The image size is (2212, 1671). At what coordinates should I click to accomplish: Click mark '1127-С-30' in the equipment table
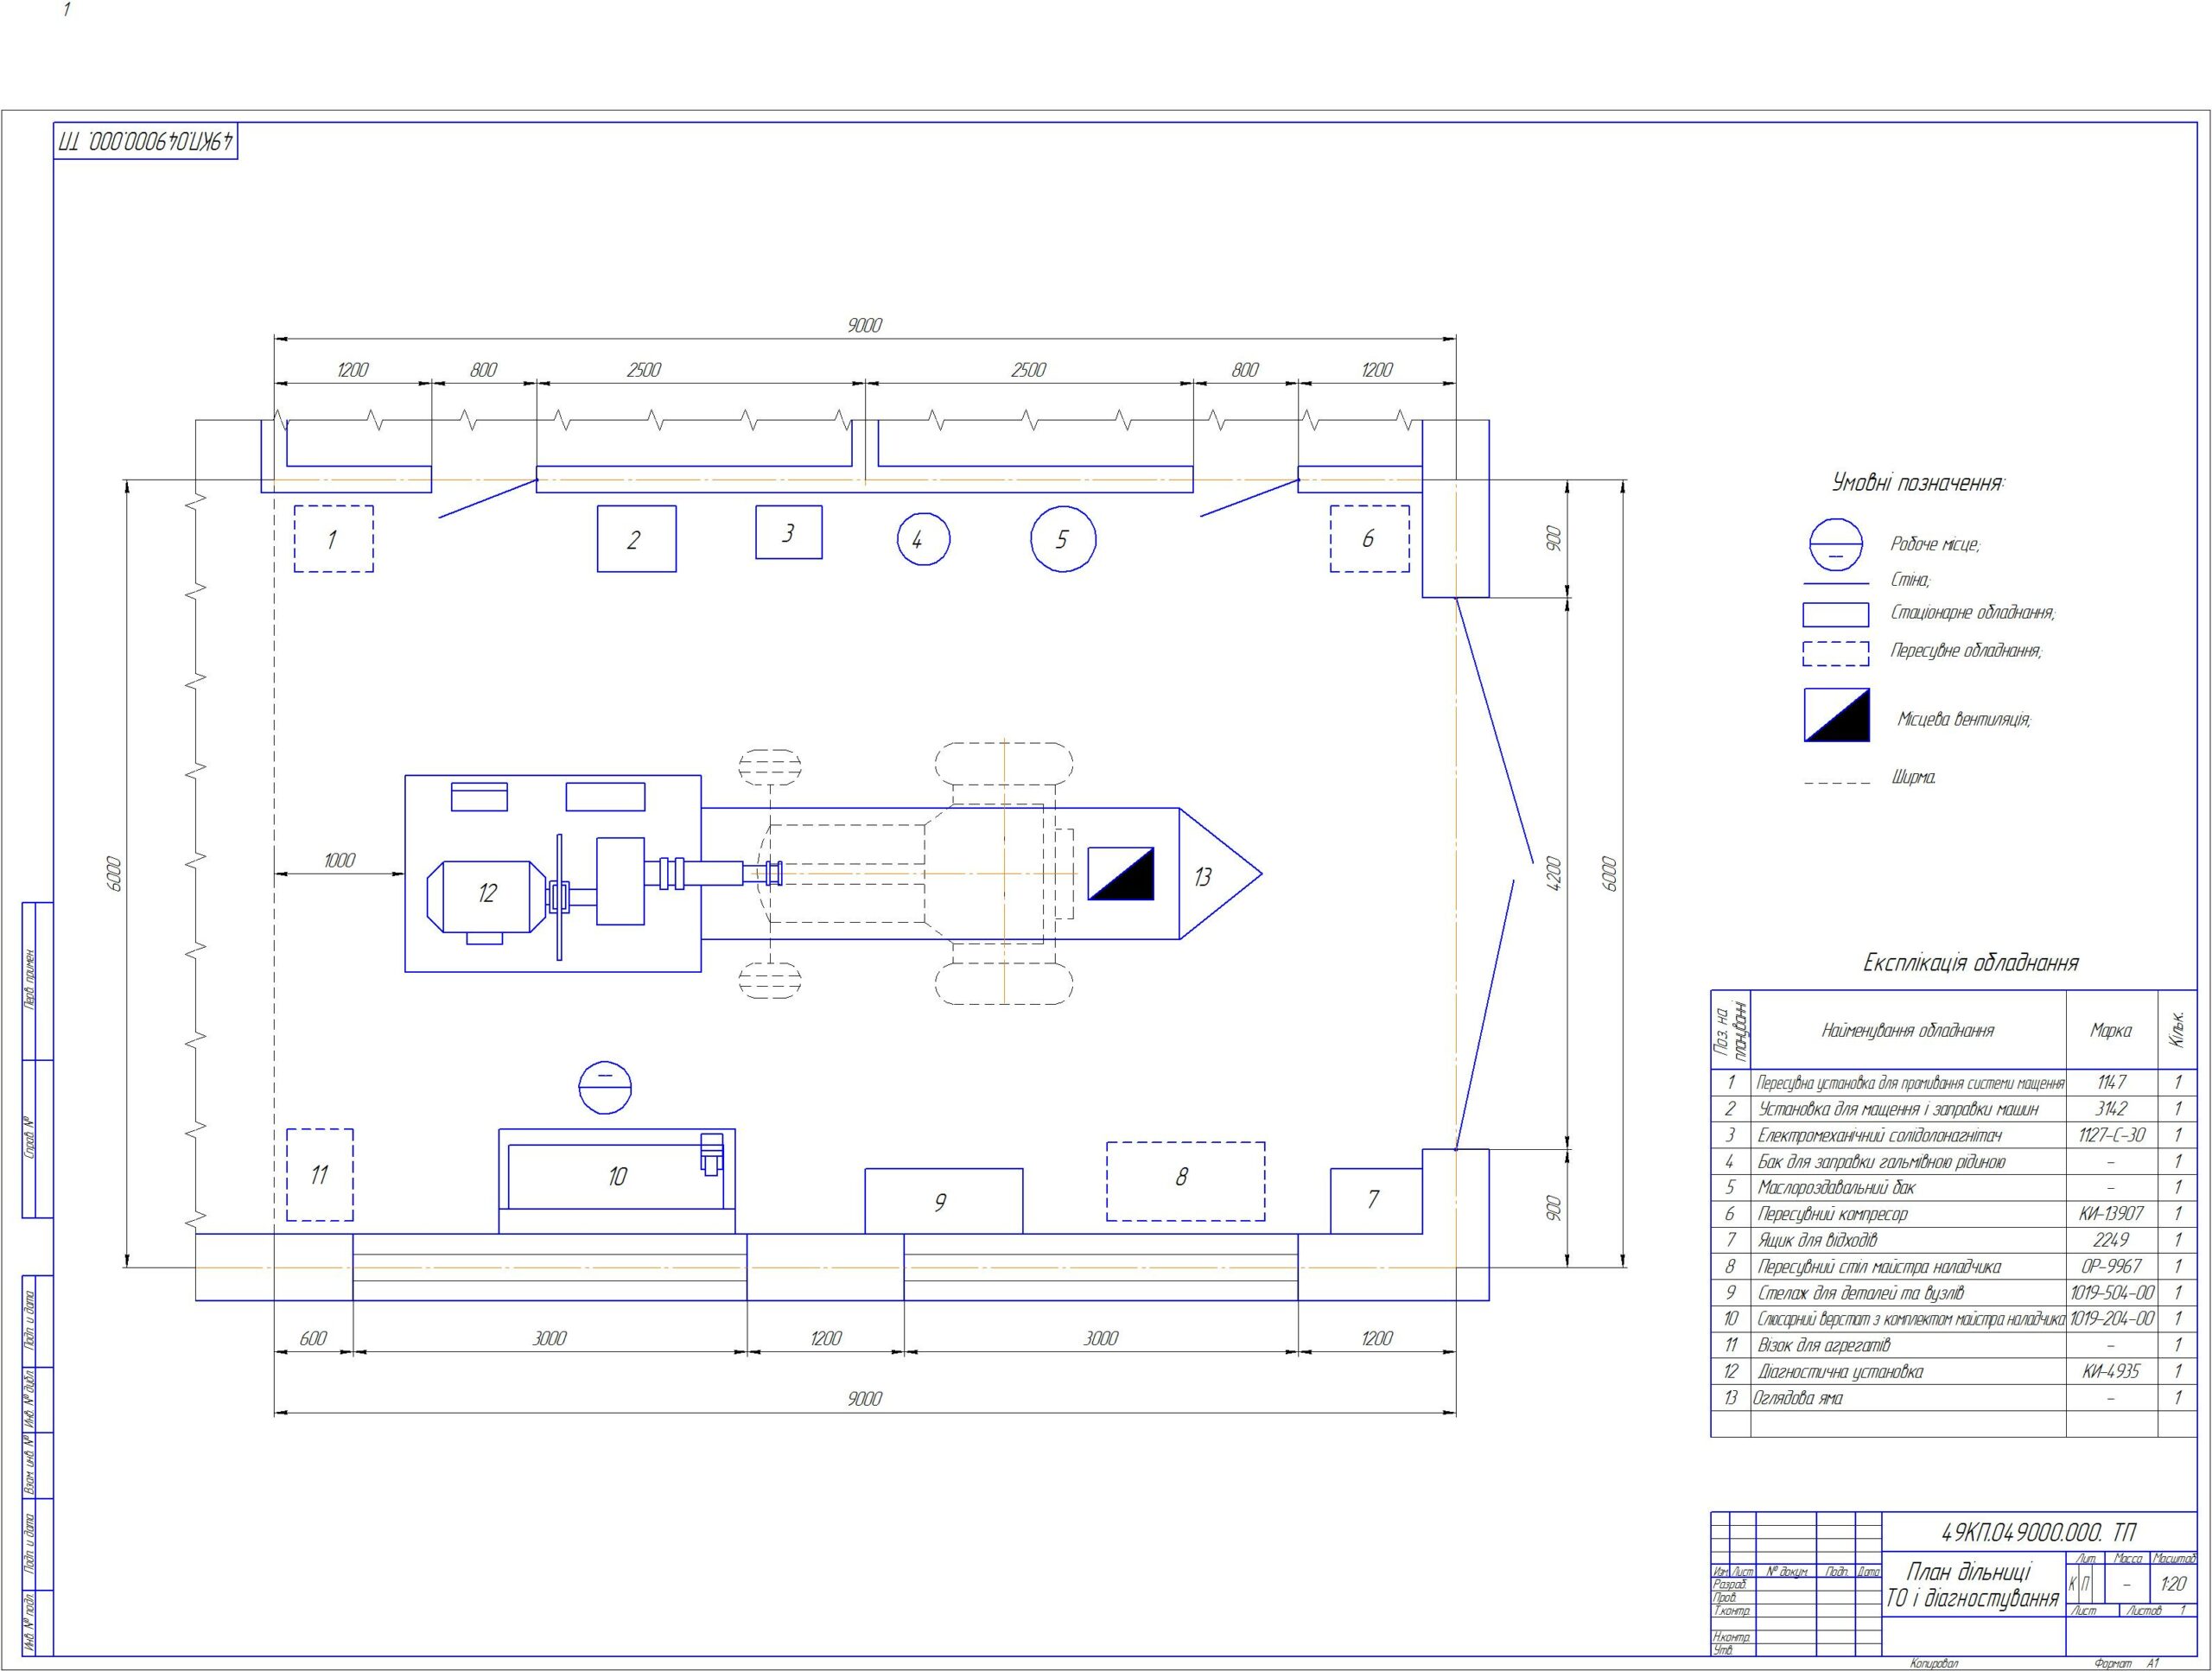pos(2111,1135)
